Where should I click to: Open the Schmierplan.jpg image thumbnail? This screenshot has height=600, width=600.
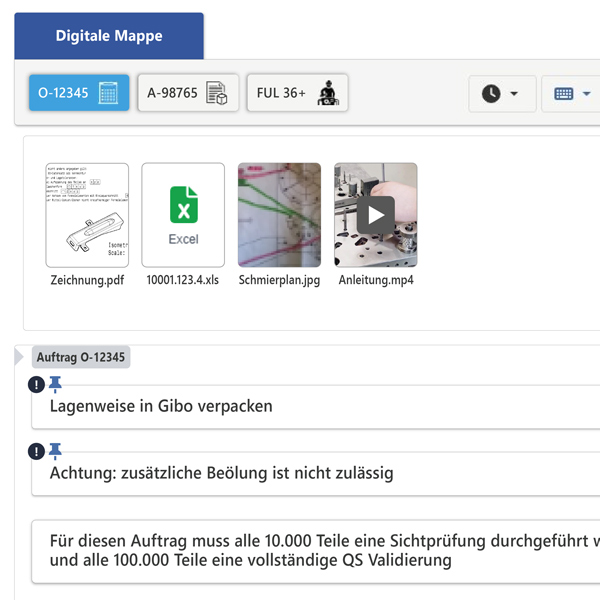279,215
